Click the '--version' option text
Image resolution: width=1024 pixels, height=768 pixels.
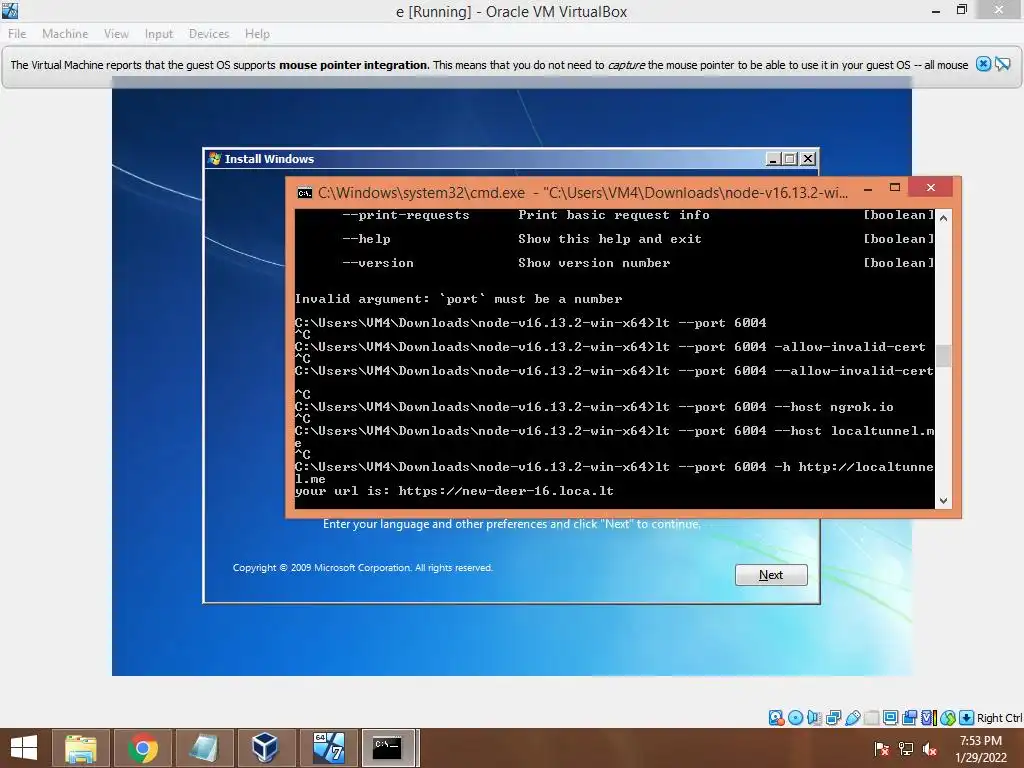(x=377, y=263)
